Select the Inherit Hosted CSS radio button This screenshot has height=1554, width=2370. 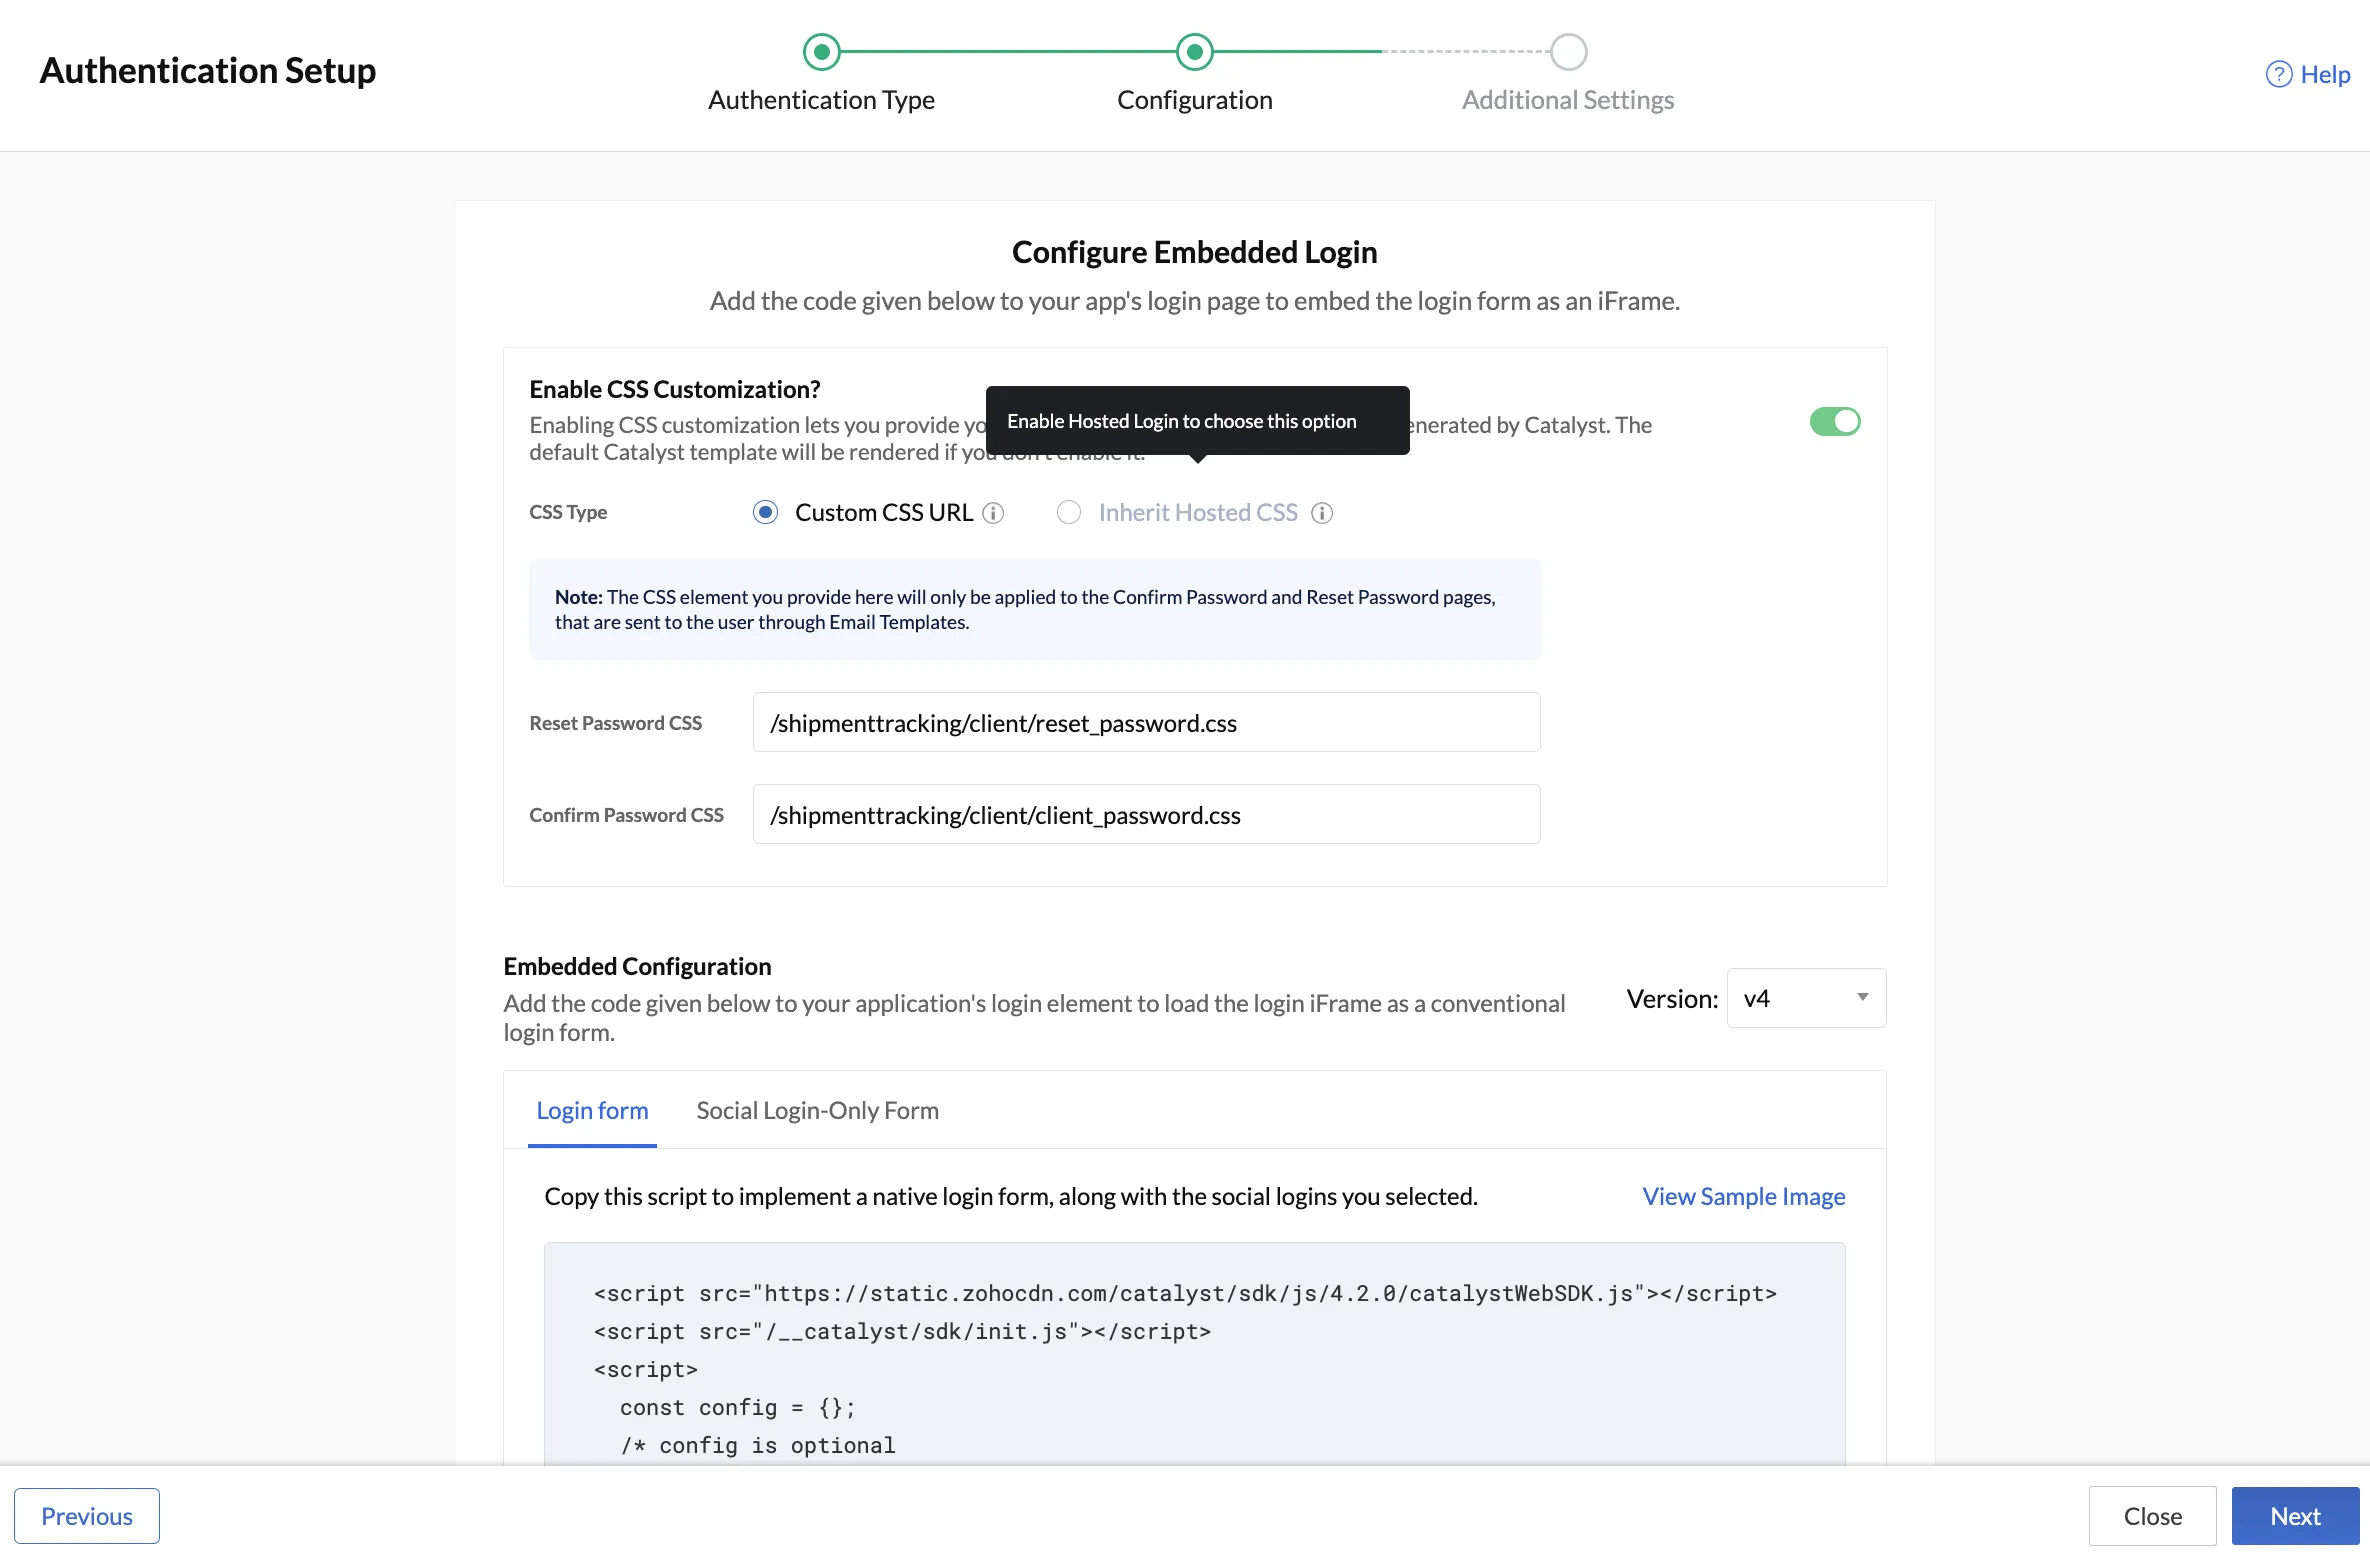click(1069, 513)
